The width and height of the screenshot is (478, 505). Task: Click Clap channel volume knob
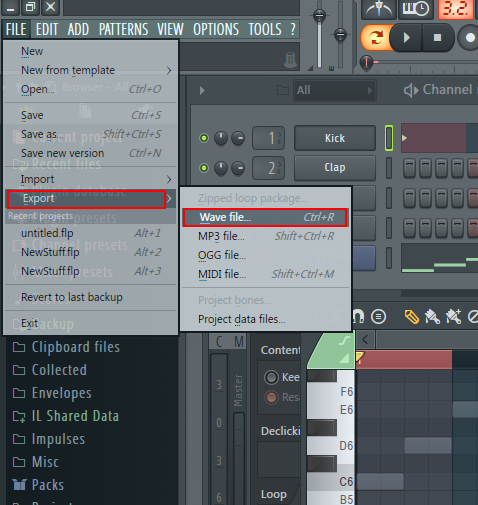pos(238,168)
